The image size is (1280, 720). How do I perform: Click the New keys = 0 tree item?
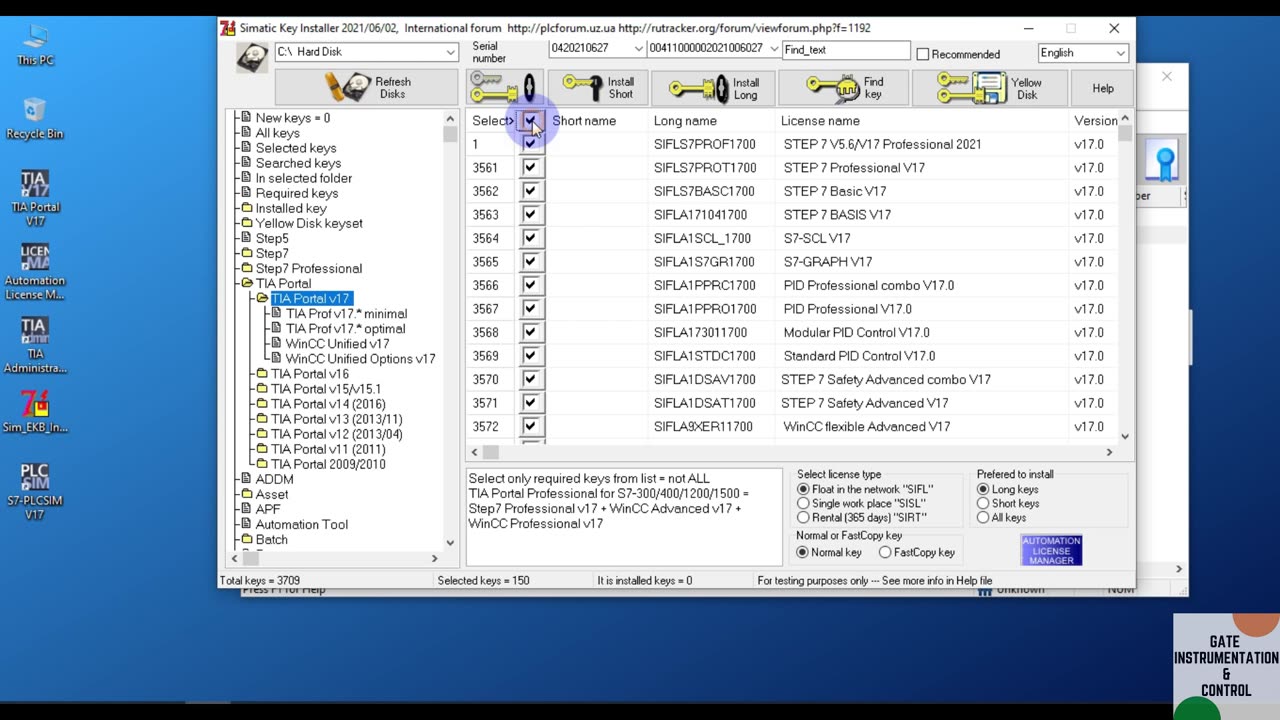[x=292, y=118]
